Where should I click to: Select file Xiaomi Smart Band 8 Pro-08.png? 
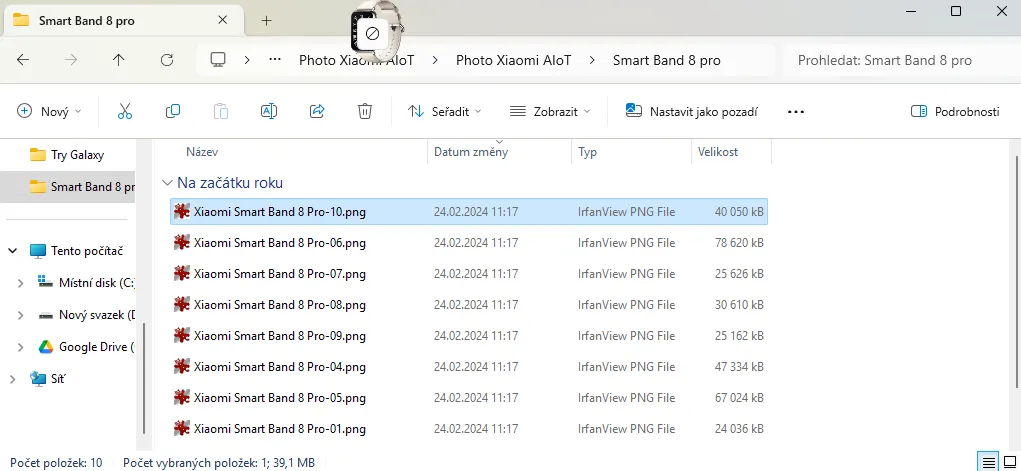point(469,304)
